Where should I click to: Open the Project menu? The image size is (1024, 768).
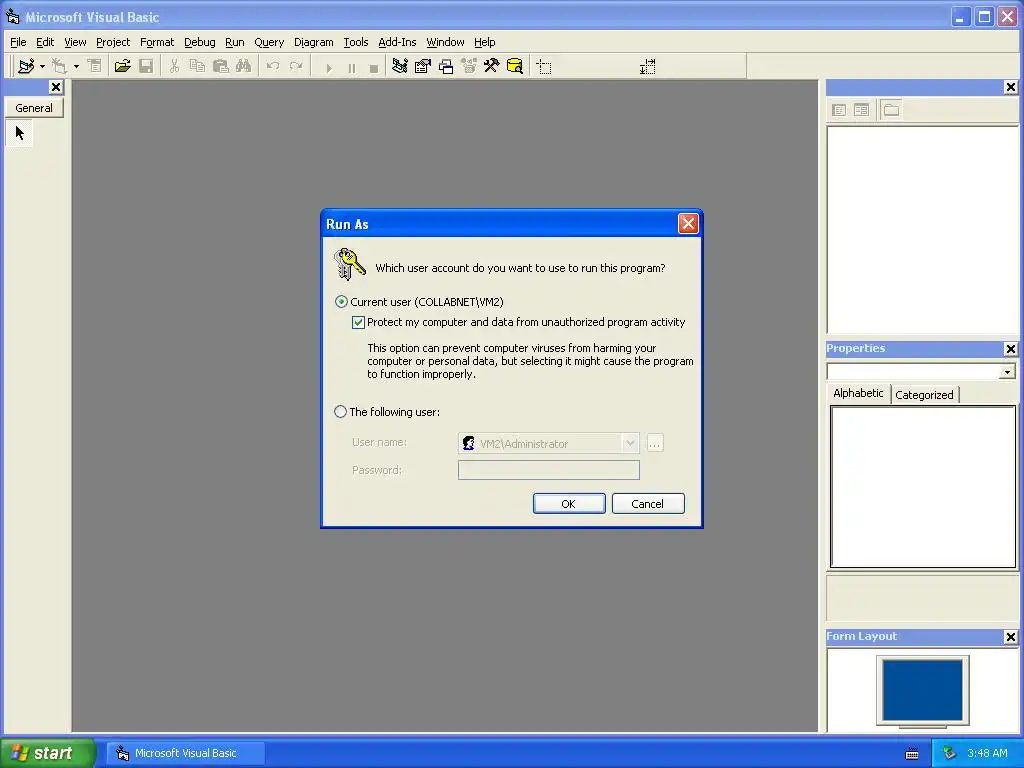click(x=113, y=42)
